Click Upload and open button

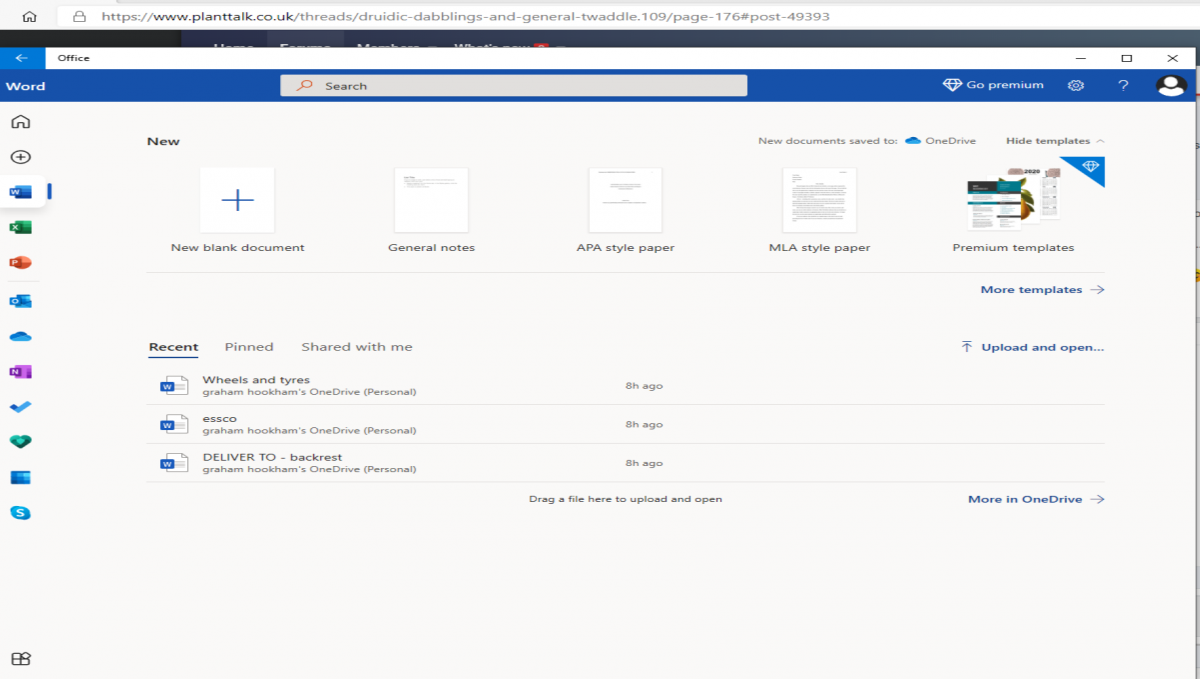click(1032, 347)
